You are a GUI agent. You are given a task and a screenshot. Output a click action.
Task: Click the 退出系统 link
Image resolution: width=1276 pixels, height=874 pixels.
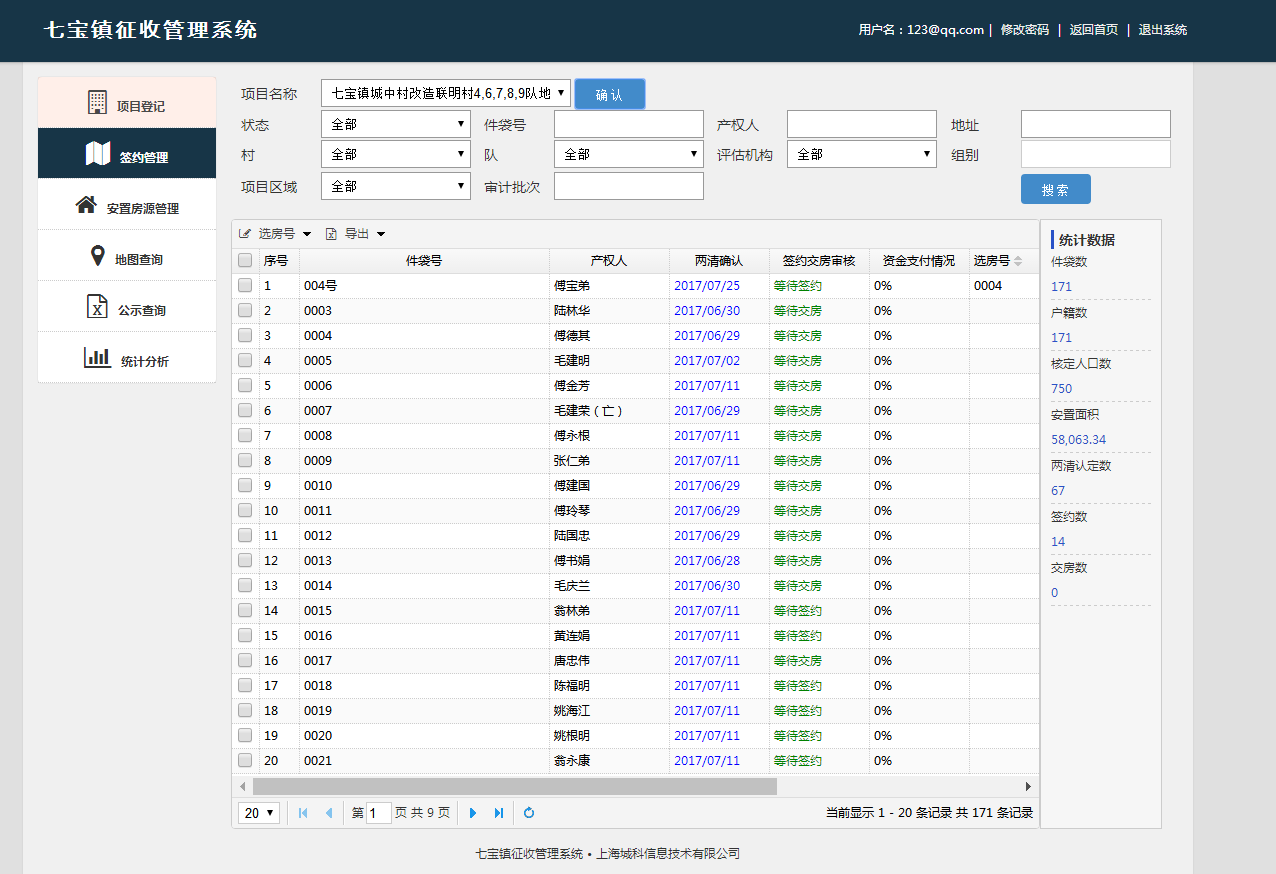tap(1162, 30)
